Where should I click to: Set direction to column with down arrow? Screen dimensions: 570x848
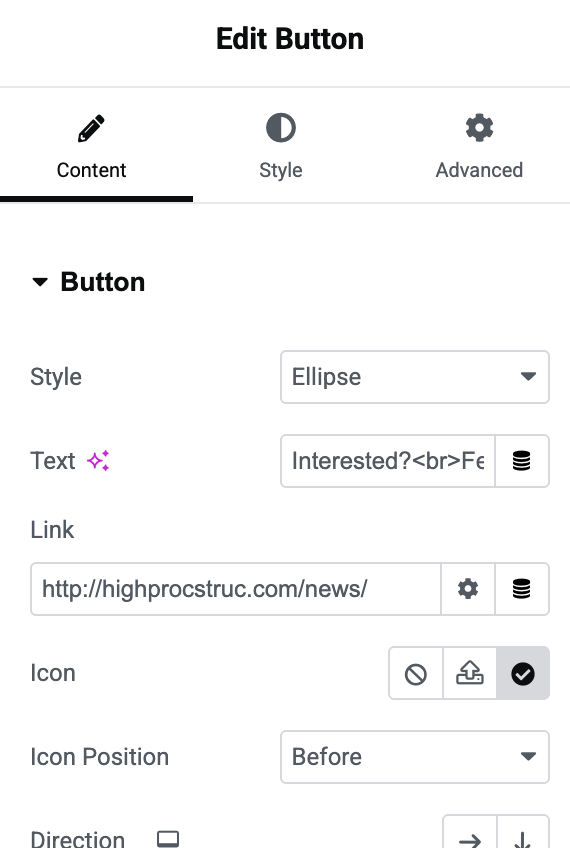point(523,833)
